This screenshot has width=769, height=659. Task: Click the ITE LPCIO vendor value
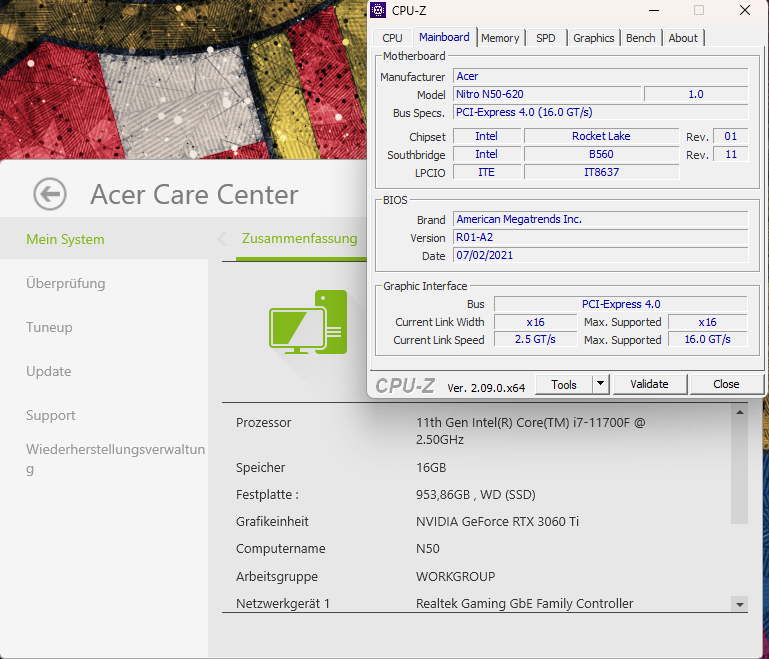click(487, 173)
